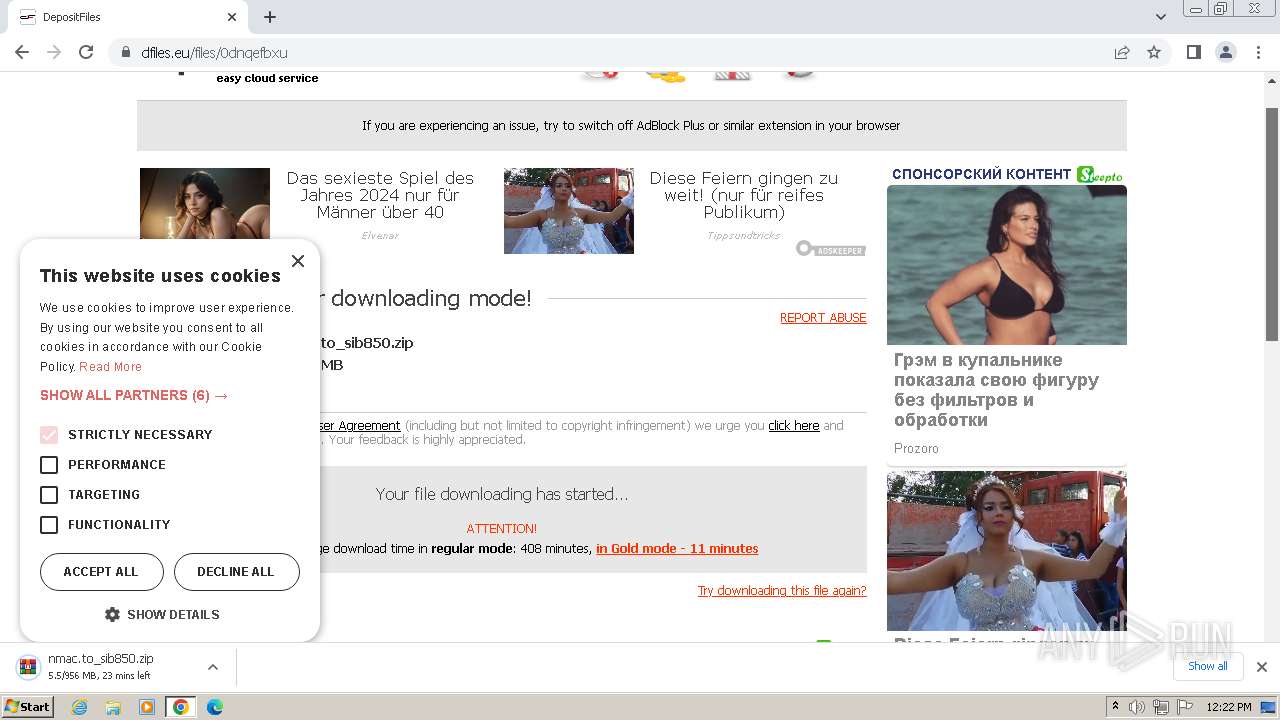Close the cookie consent popup
Viewport: 1280px width, 720px height.
tap(297, 261)
